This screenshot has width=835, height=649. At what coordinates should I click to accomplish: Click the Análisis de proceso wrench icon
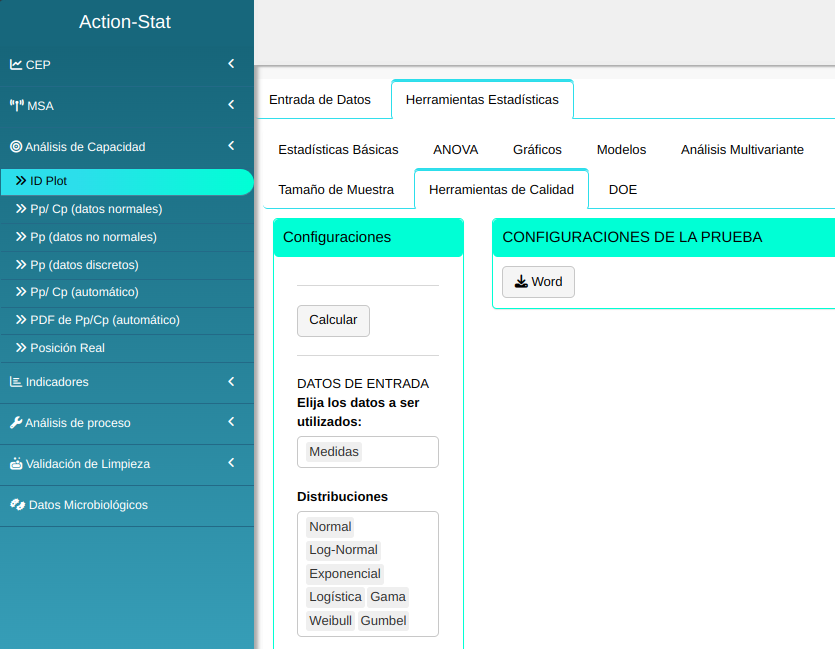pyautogui.click(x=16, y=423)
